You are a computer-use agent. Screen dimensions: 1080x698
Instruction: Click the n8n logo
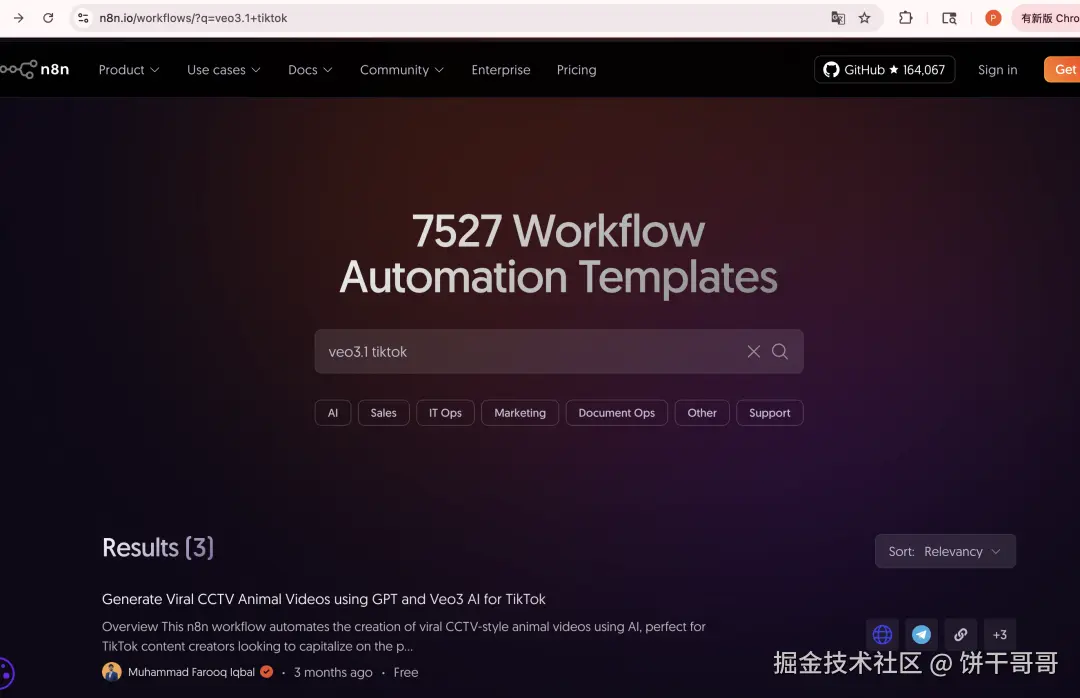35,70
